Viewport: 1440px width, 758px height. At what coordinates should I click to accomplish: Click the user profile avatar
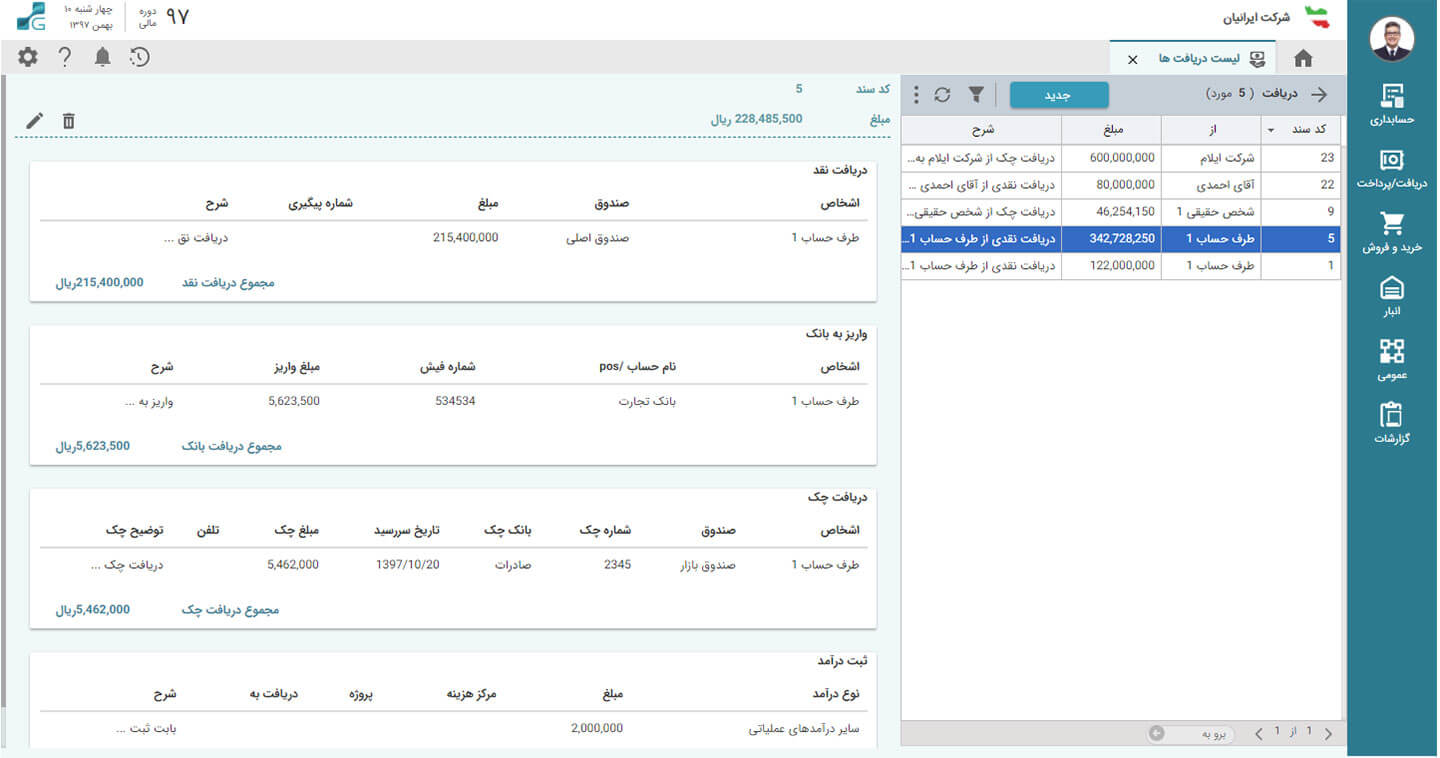click(x=1392, y=39)
